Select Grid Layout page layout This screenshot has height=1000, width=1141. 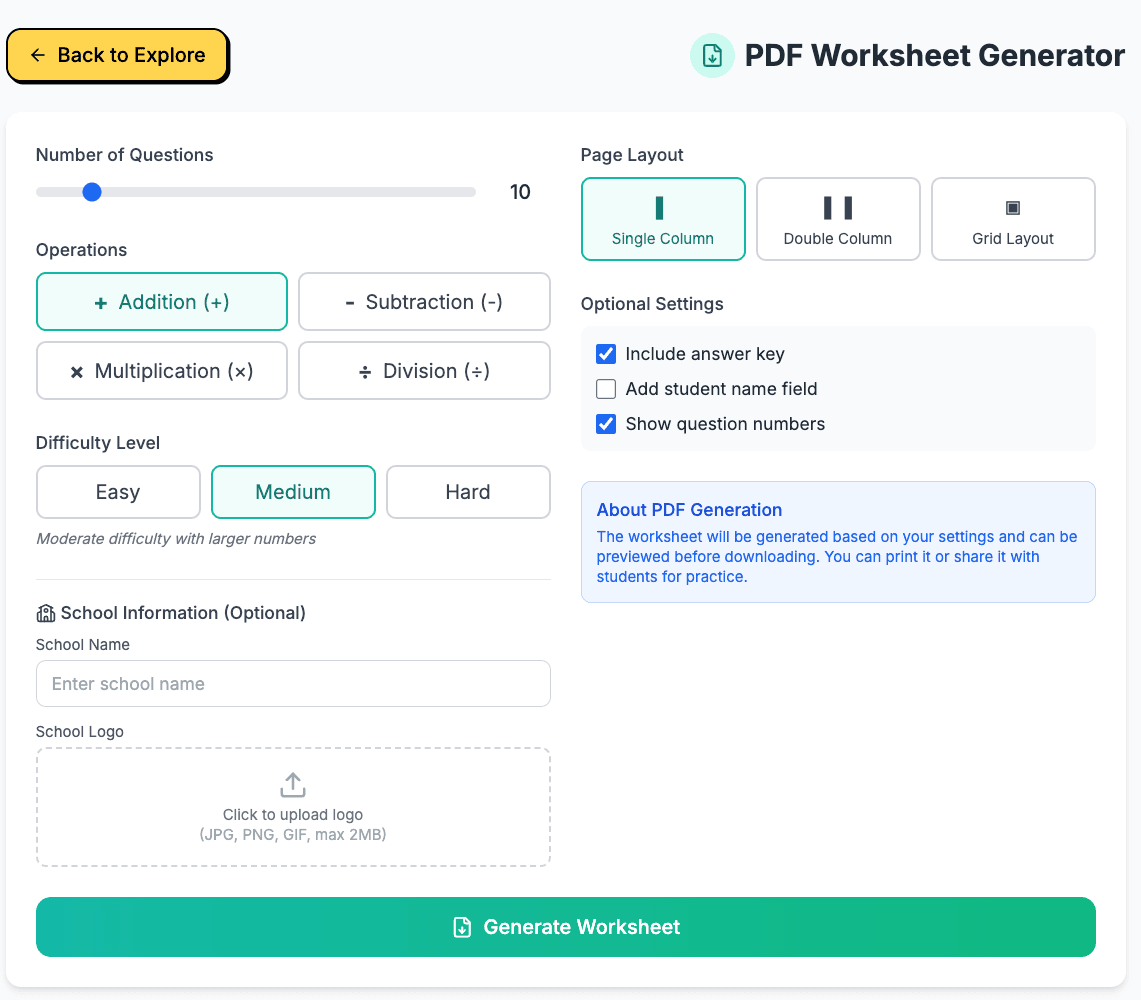[x=1013, y=219]
